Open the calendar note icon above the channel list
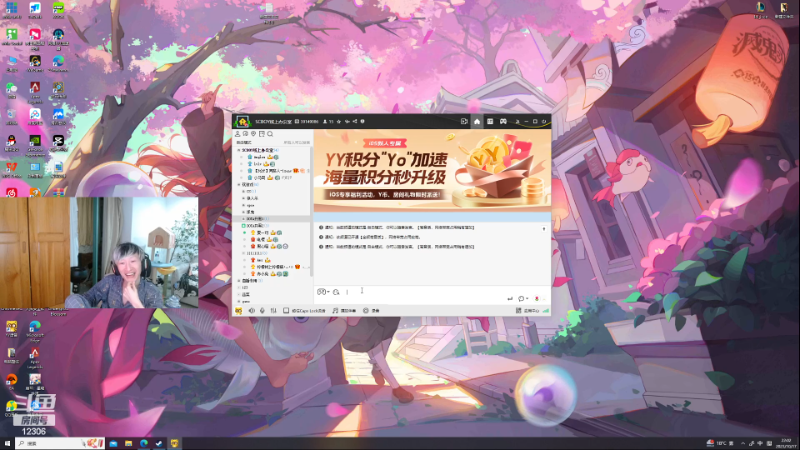Screen dimensions: 800x450 (262, 134)
